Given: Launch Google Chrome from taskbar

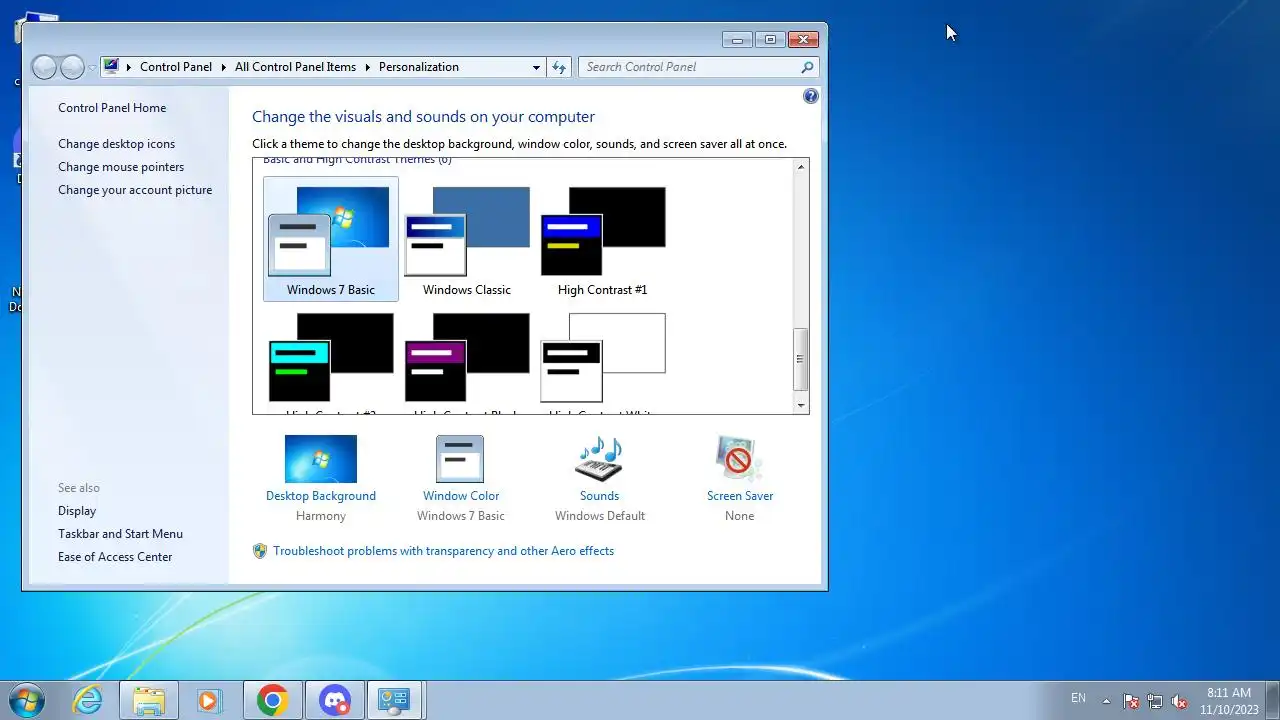Looking at the screenshot, I should click(x=272, y=700).
